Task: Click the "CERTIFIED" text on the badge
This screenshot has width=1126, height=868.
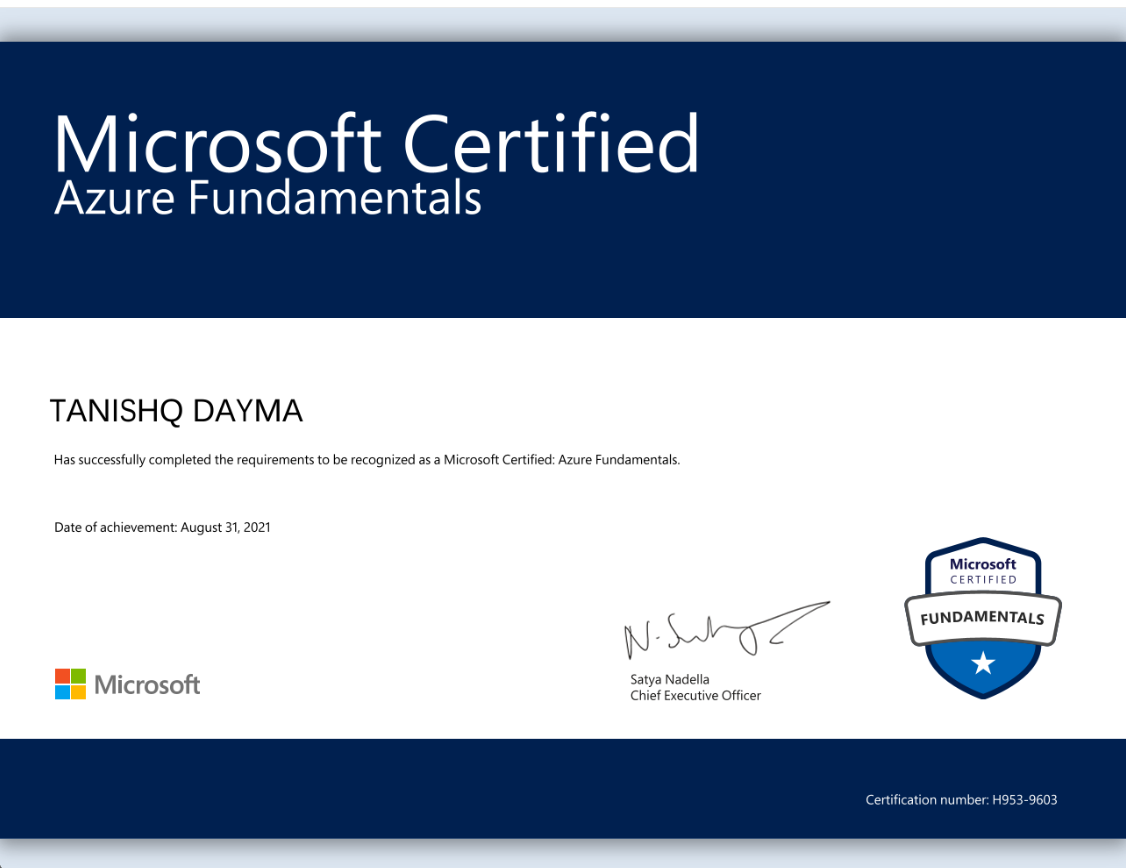Action: (983, 579)
